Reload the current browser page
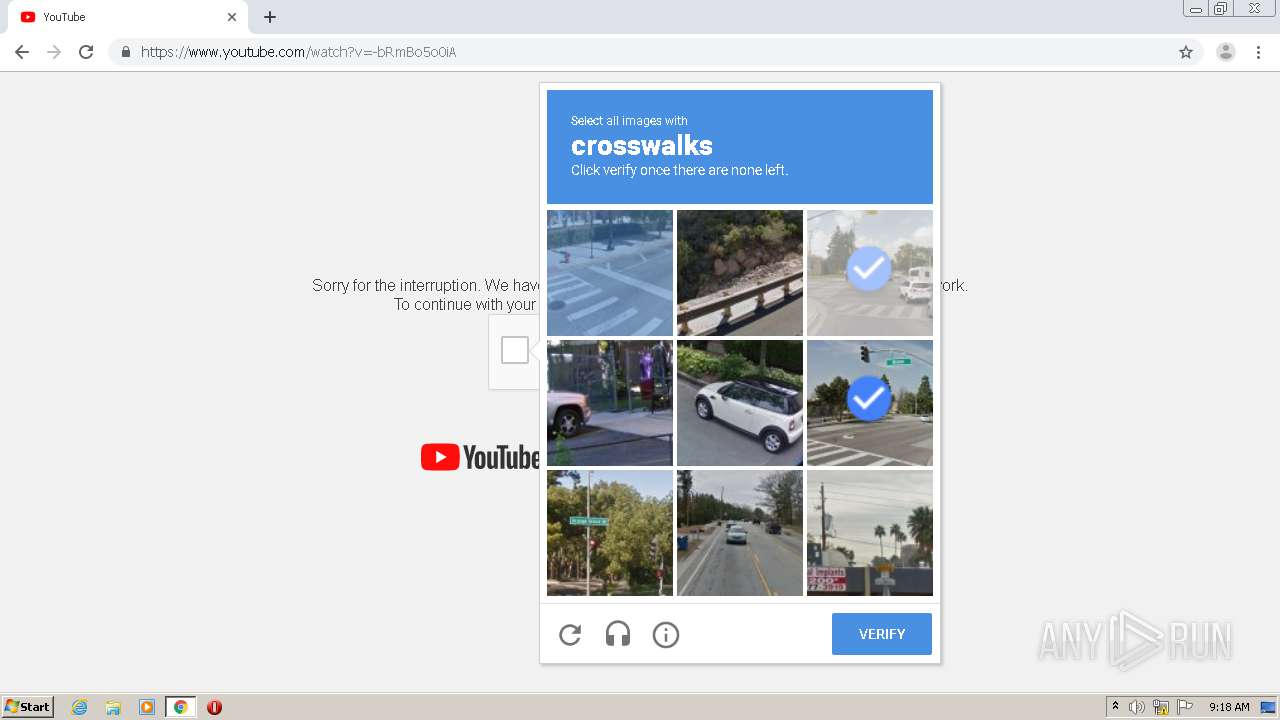Image resolution: width=1280 pixels, height=720 pixels. [86, 52]
